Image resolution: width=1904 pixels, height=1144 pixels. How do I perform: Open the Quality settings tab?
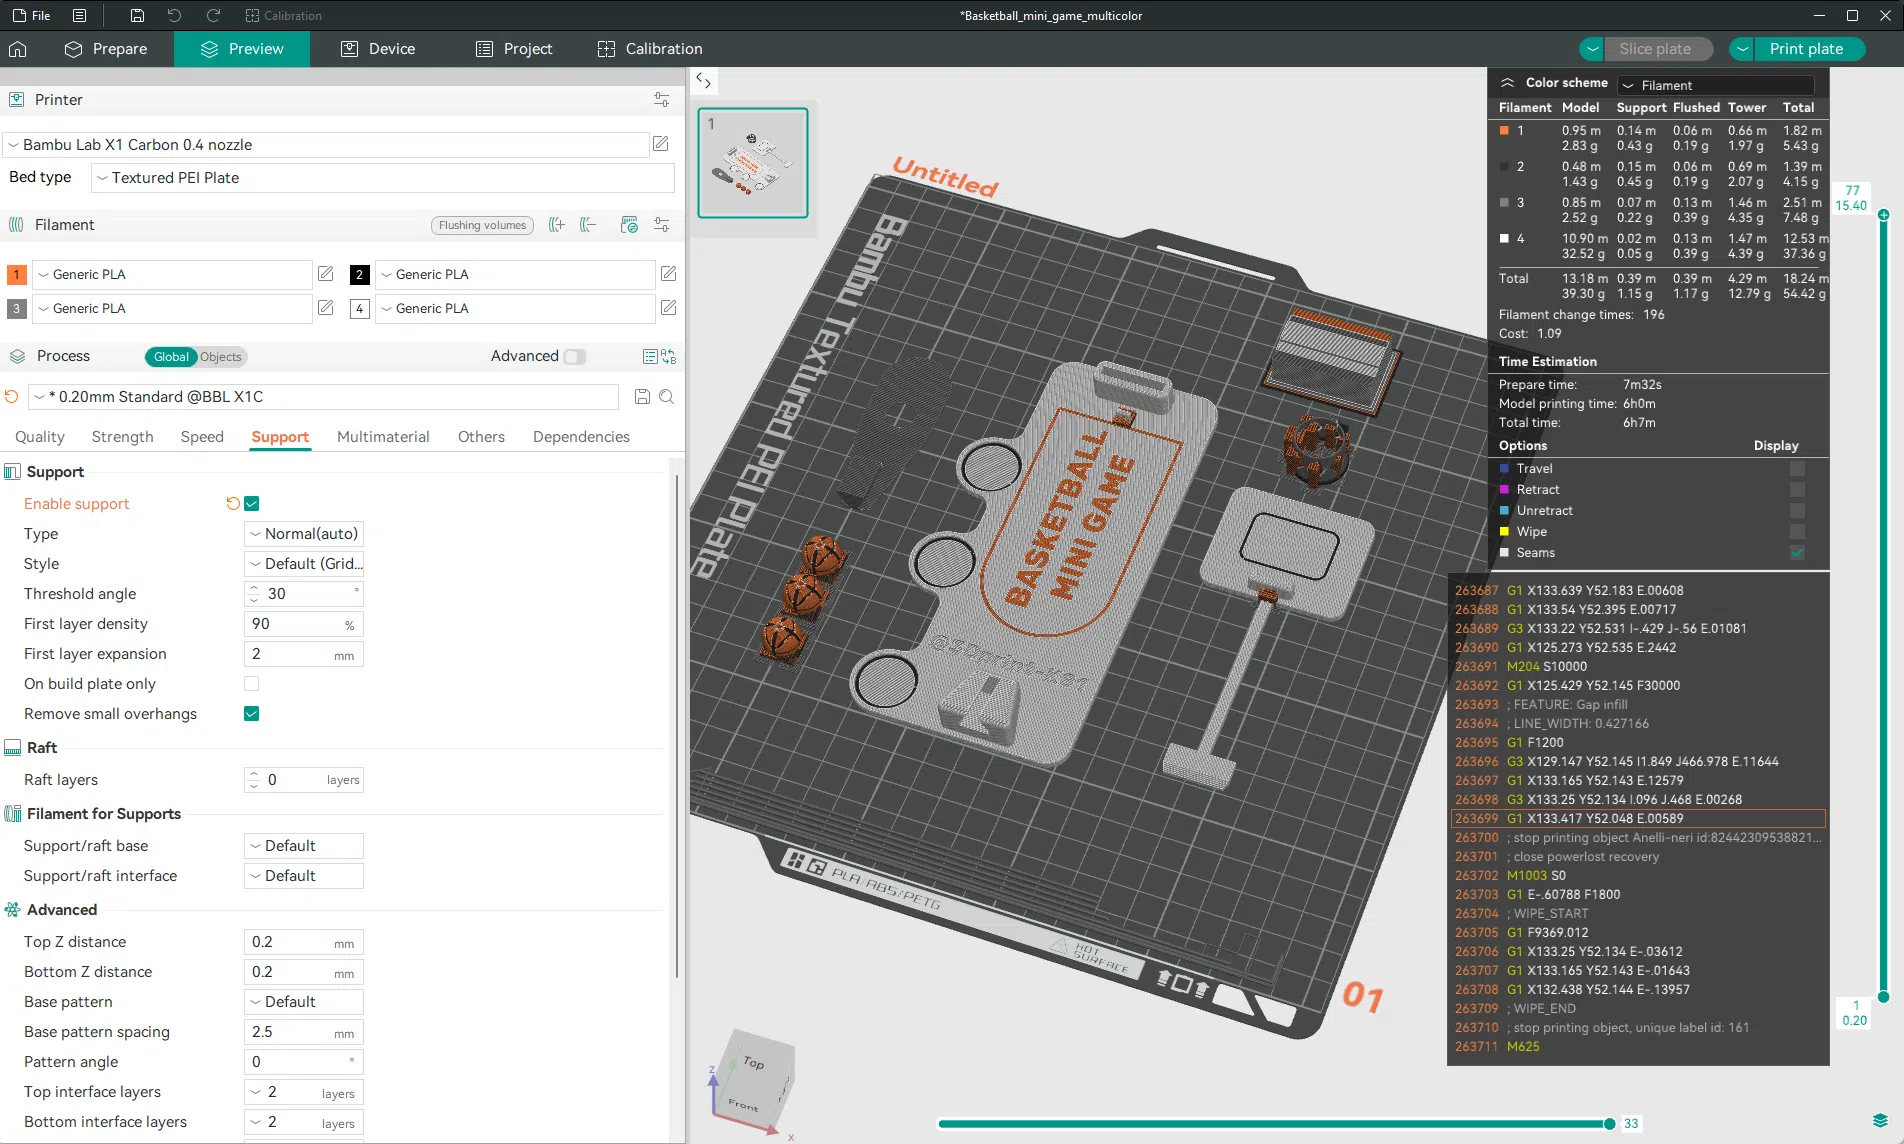click(x=40, y=437)
